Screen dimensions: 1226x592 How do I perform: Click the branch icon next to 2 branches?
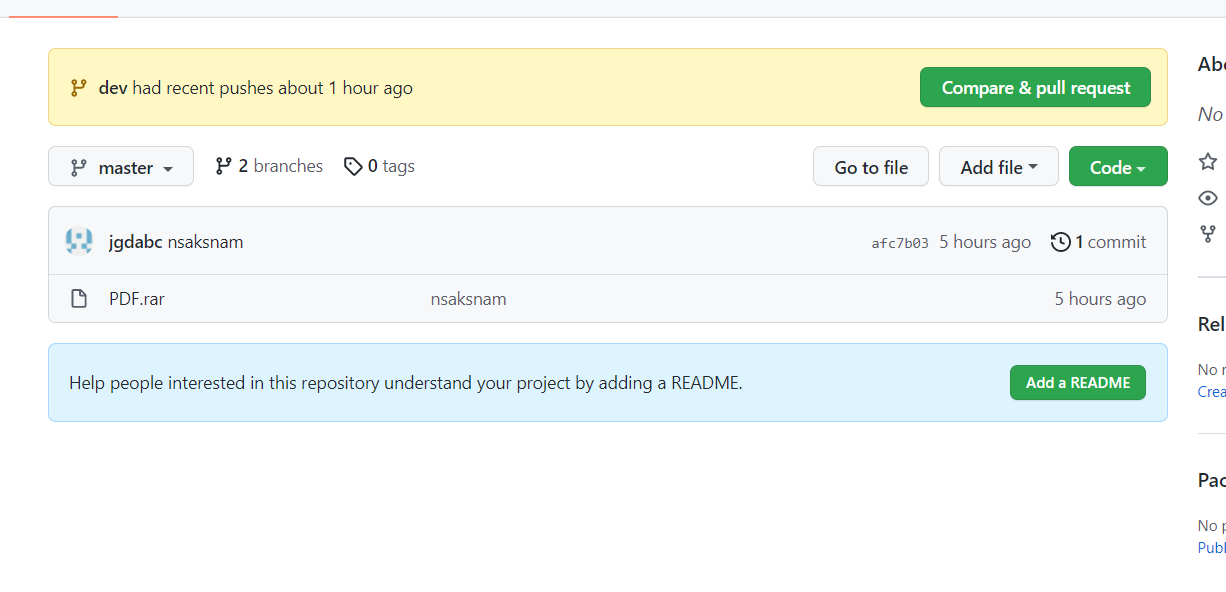coord(224,166)
